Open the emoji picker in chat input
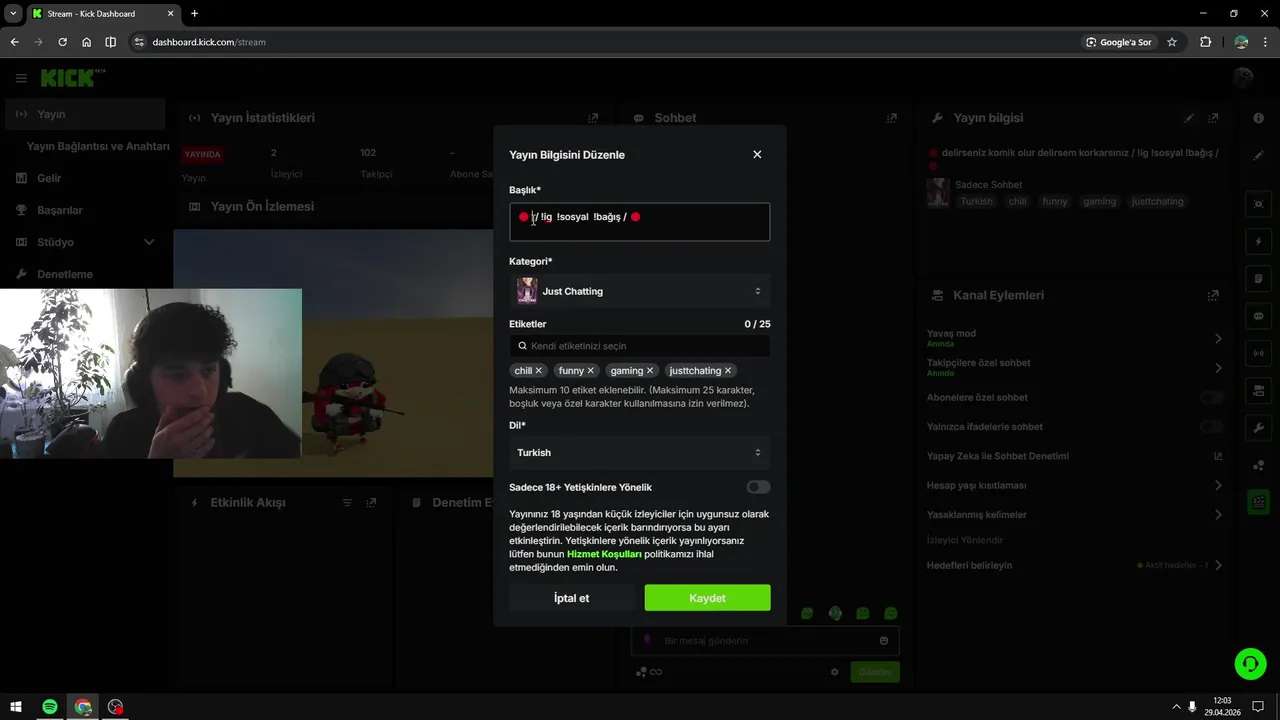The image size is (1280, 720). [884, 641]
